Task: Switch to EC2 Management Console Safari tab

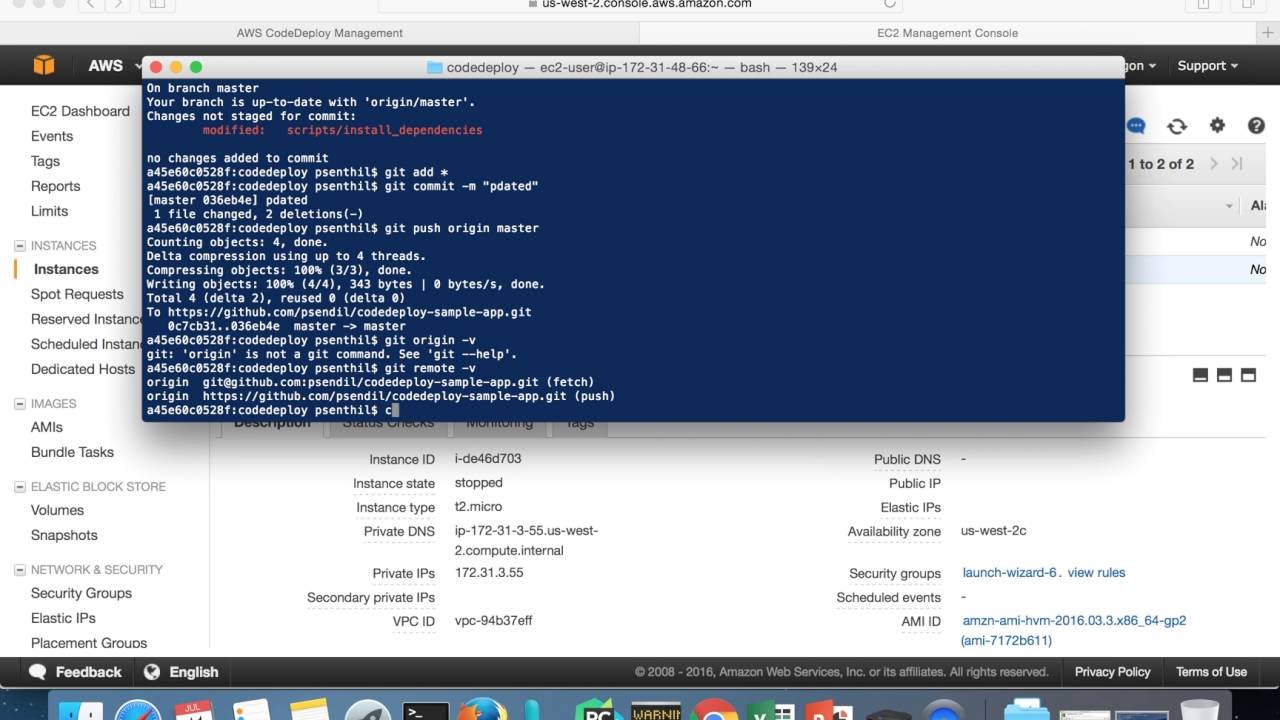Action: 947,33
